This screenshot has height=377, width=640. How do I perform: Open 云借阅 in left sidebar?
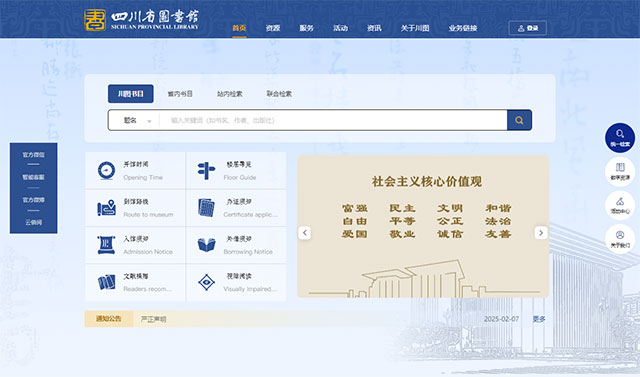click(33, 222)
